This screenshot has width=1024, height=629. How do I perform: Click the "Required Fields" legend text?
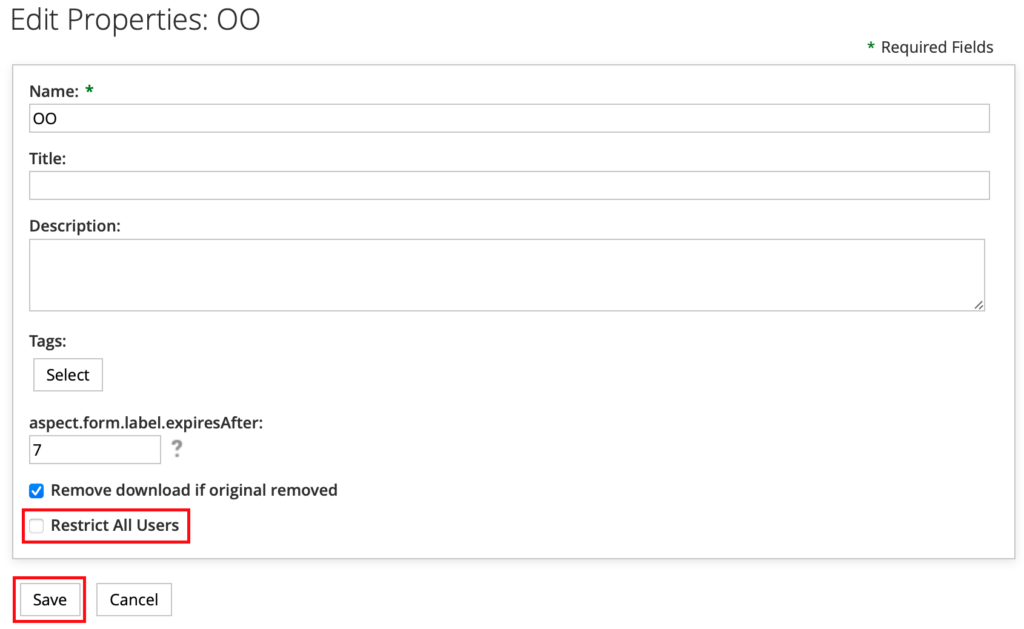(x=937, y=47)
